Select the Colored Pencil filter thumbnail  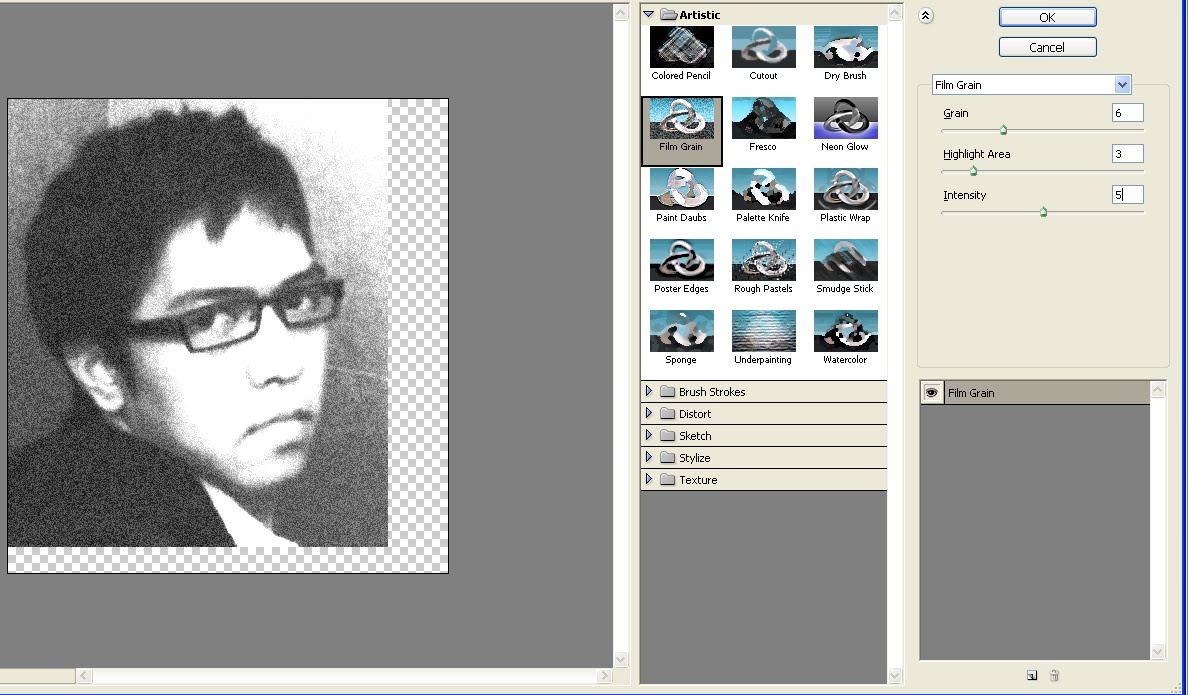click(x=681, y=47)
